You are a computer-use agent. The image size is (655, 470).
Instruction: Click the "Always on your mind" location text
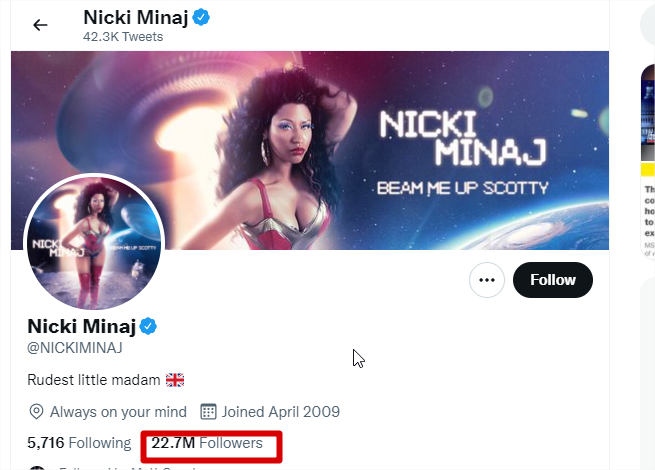[x=118, y=412]
